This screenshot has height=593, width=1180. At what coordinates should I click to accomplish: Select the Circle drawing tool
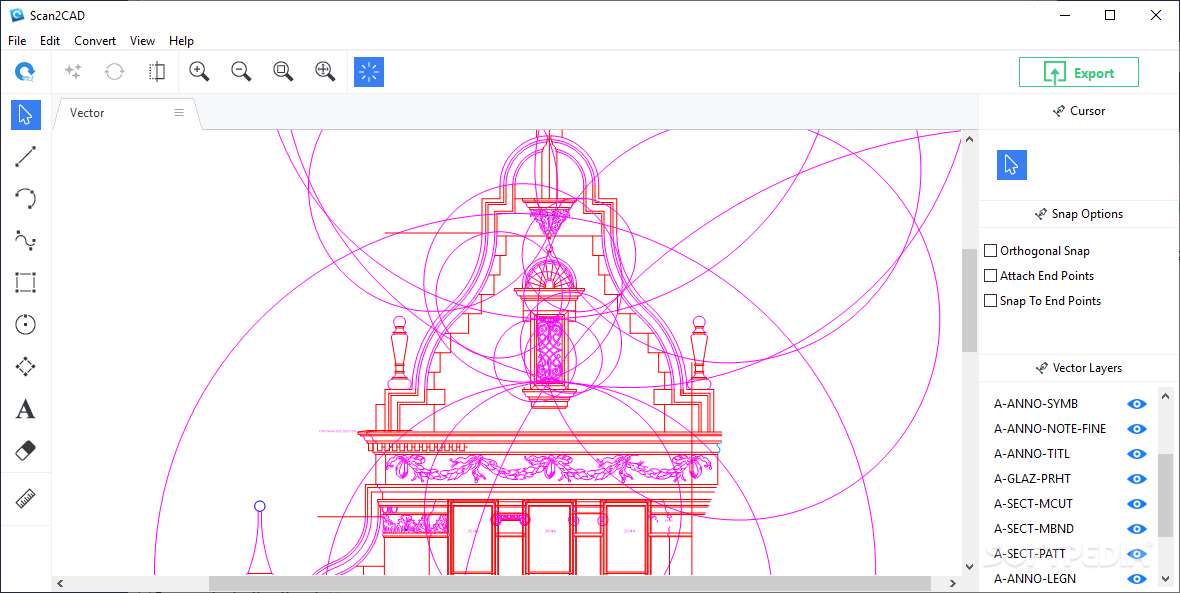(x=25, y=324)
